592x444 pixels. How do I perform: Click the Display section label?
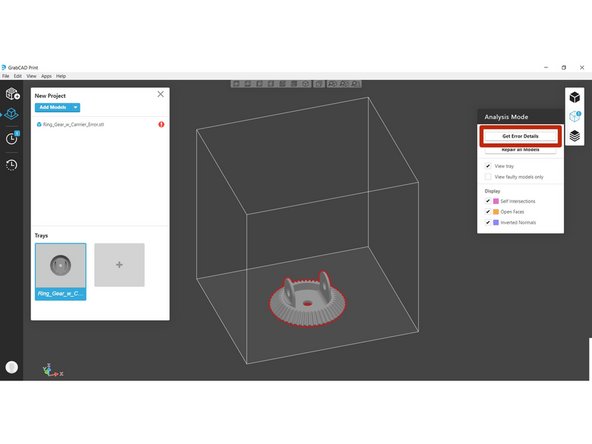(492, 191)
